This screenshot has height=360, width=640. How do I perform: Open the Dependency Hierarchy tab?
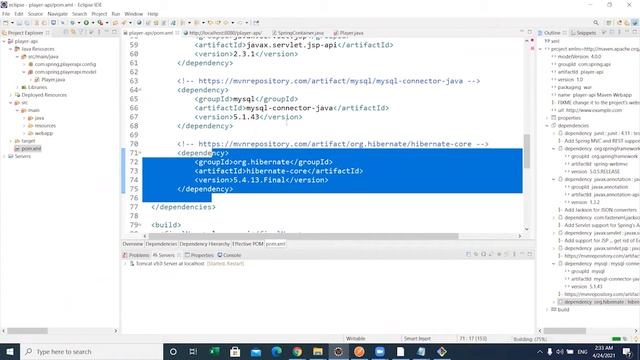(204, 244)
